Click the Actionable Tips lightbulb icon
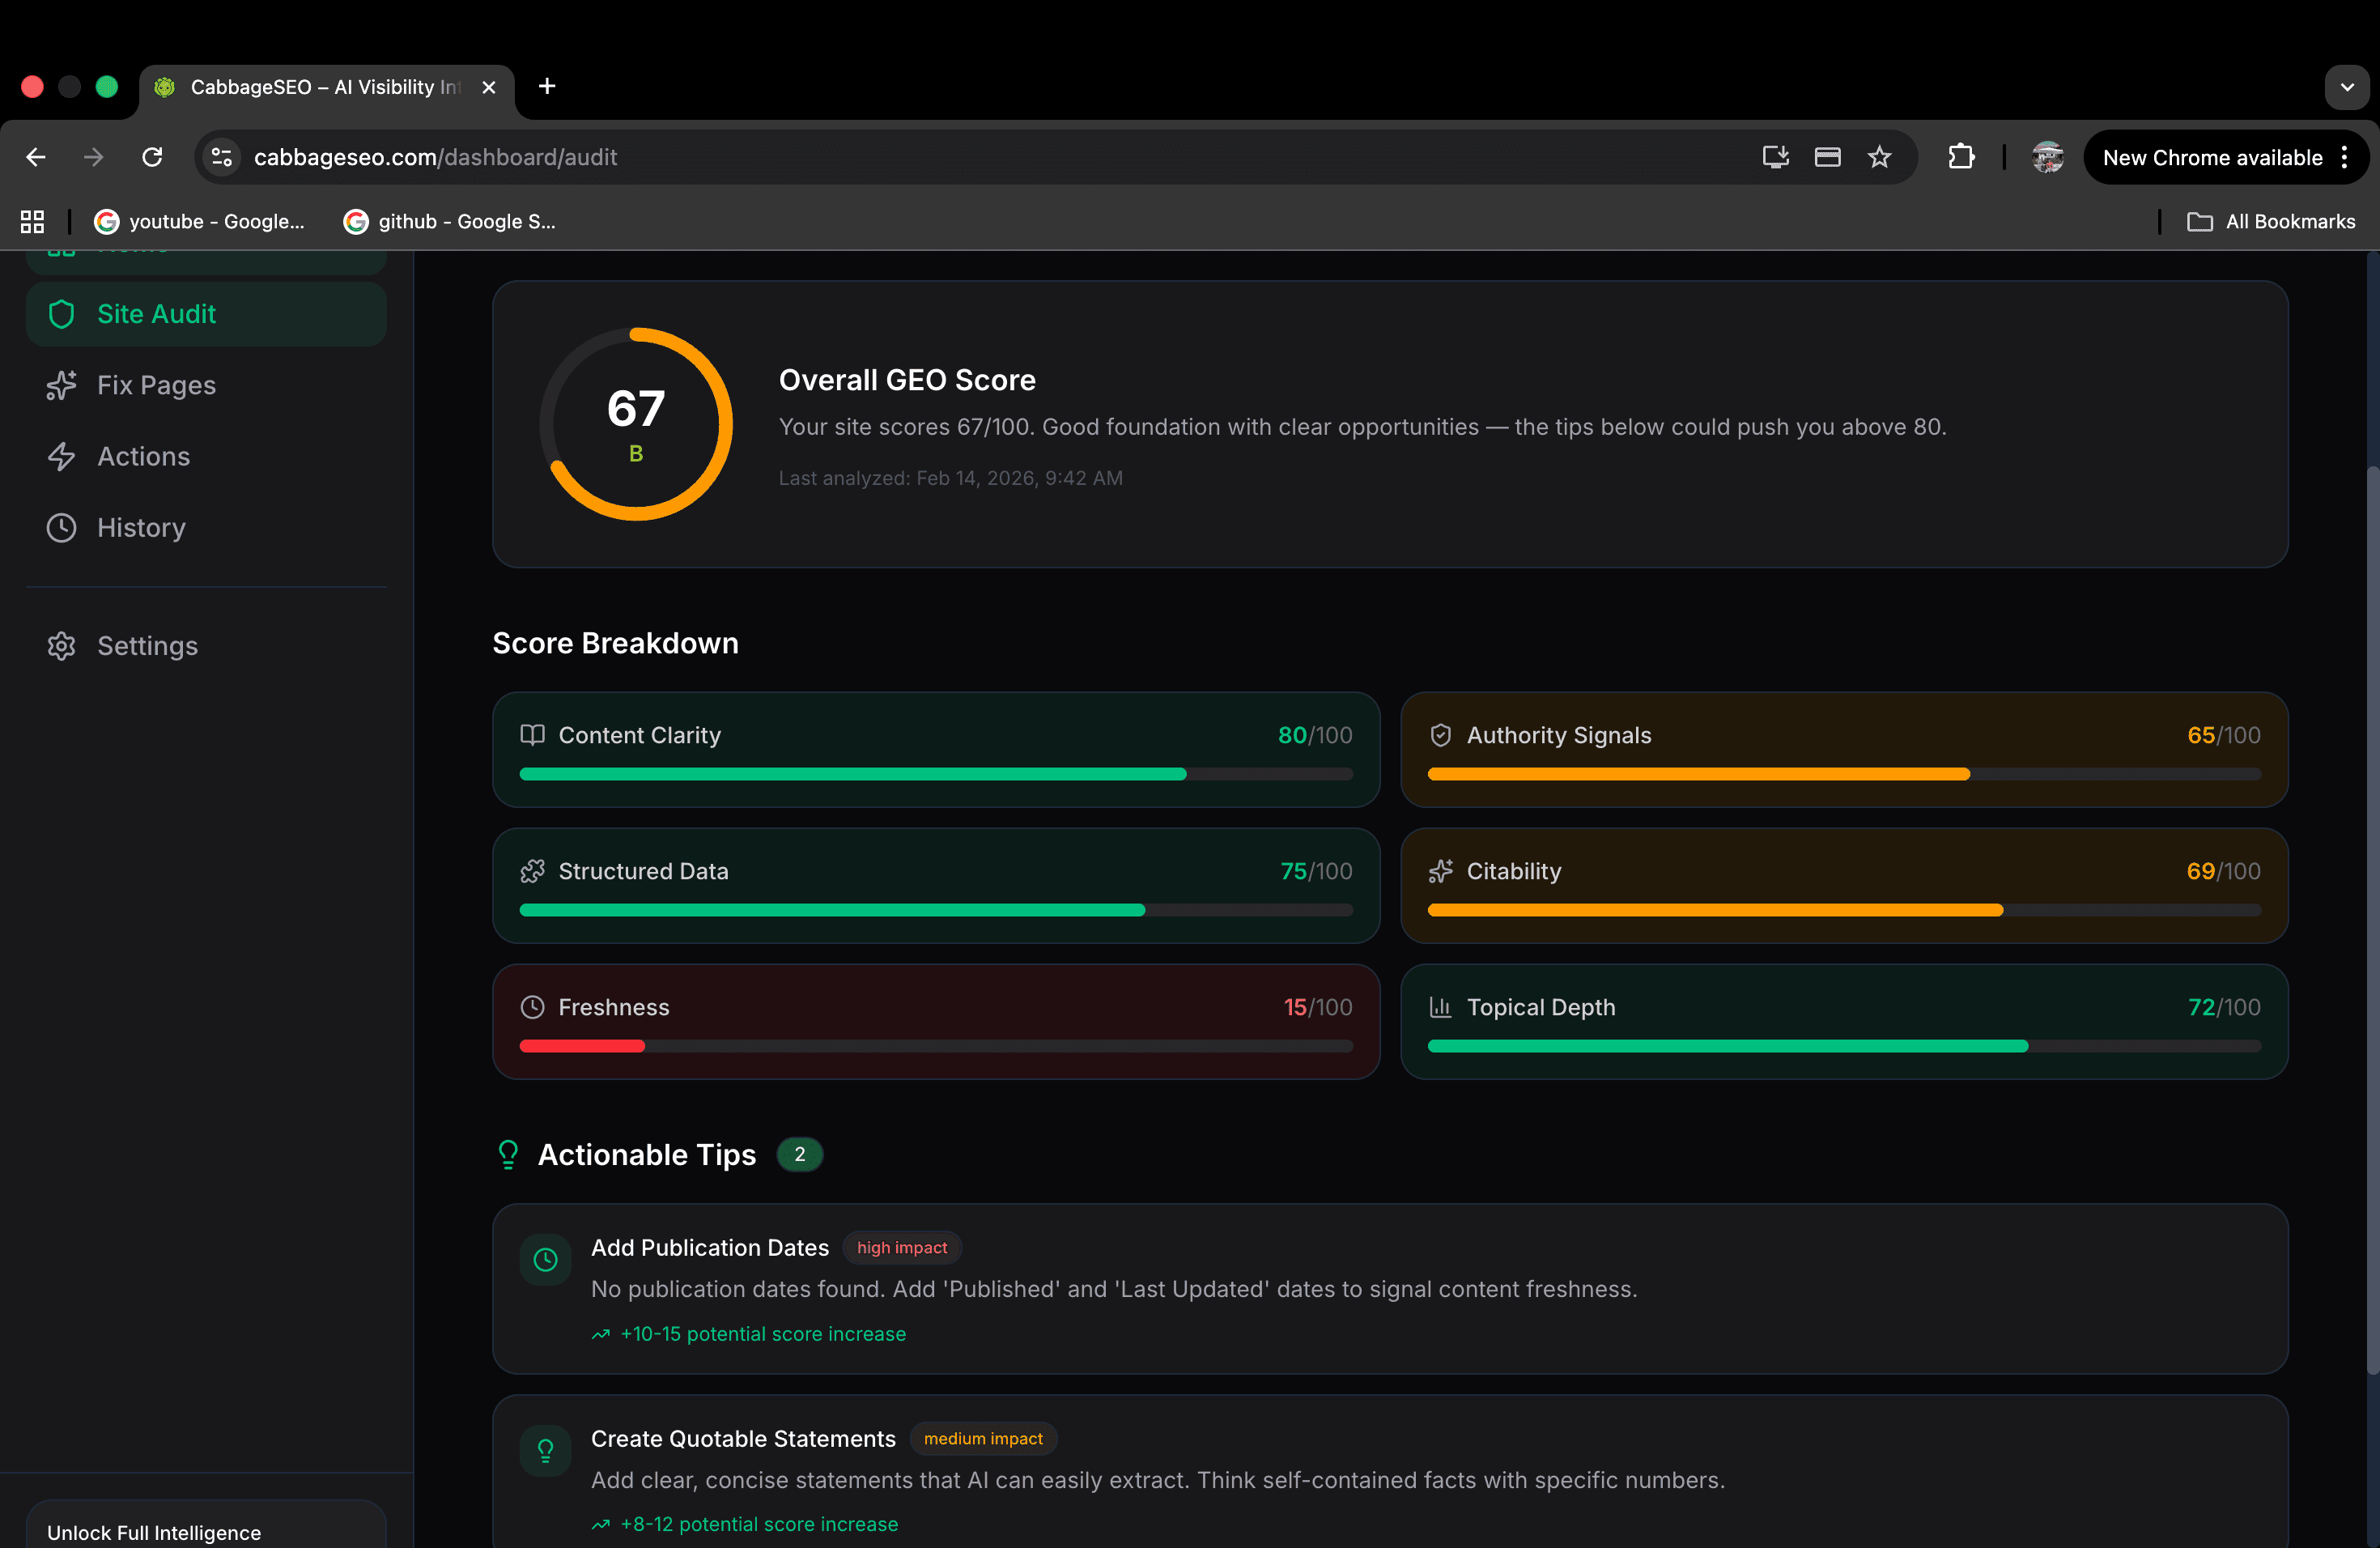Image resolution: width=2380 pixels, height=1548 pixels. [508, 1154]
